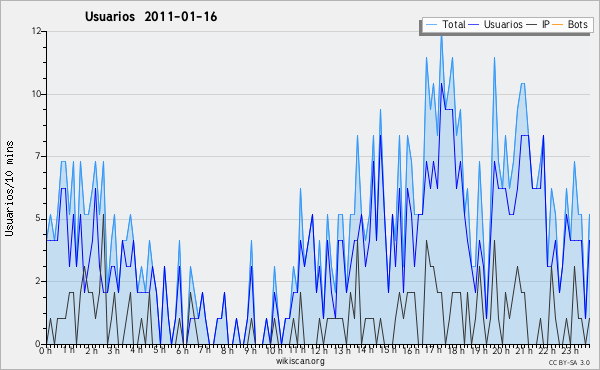This screenshot has width=600, height=370.
Task: Click the y-axis value 12
Action: click(36, 31)
